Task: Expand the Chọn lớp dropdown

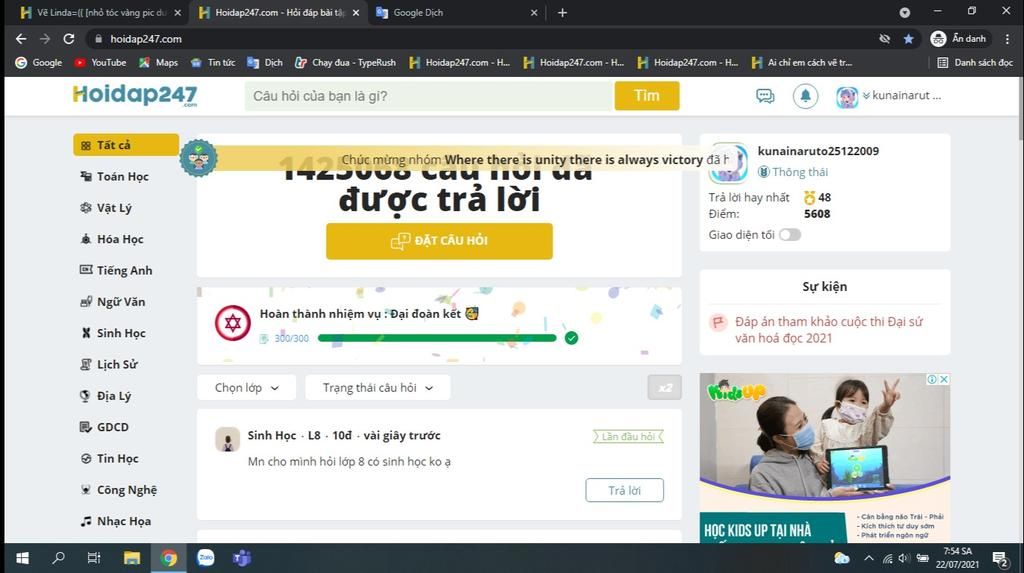Action: [x=247, y=387]
